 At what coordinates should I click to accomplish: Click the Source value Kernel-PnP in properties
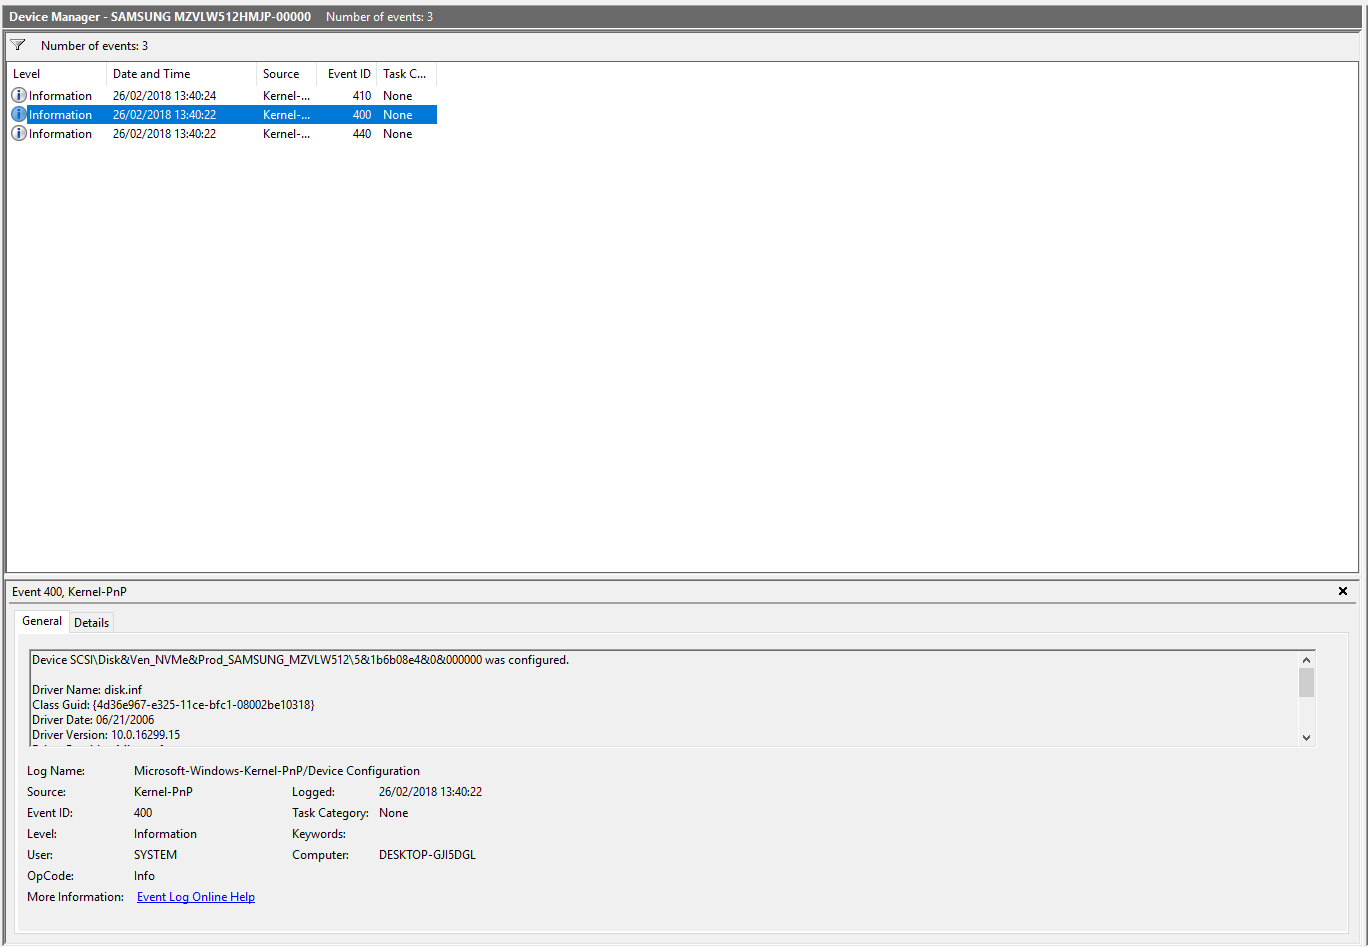163,792
